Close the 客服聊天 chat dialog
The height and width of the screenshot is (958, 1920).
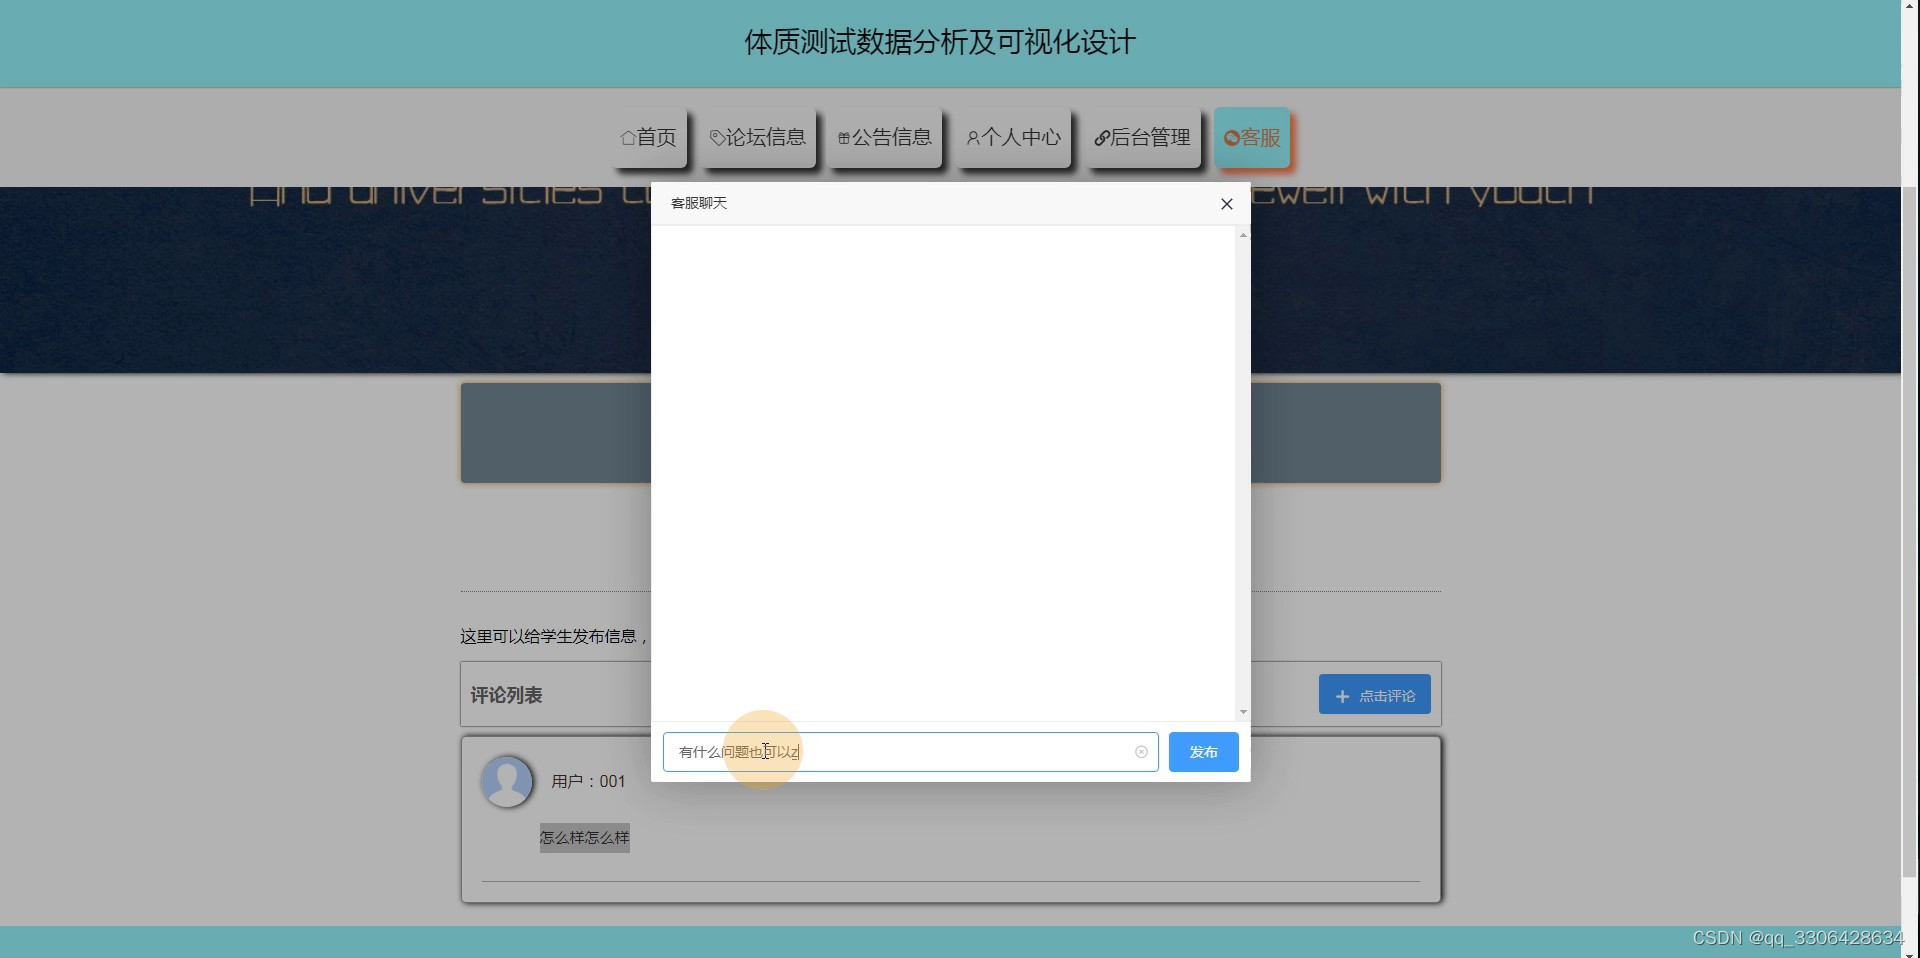(x=1227, y=204)
